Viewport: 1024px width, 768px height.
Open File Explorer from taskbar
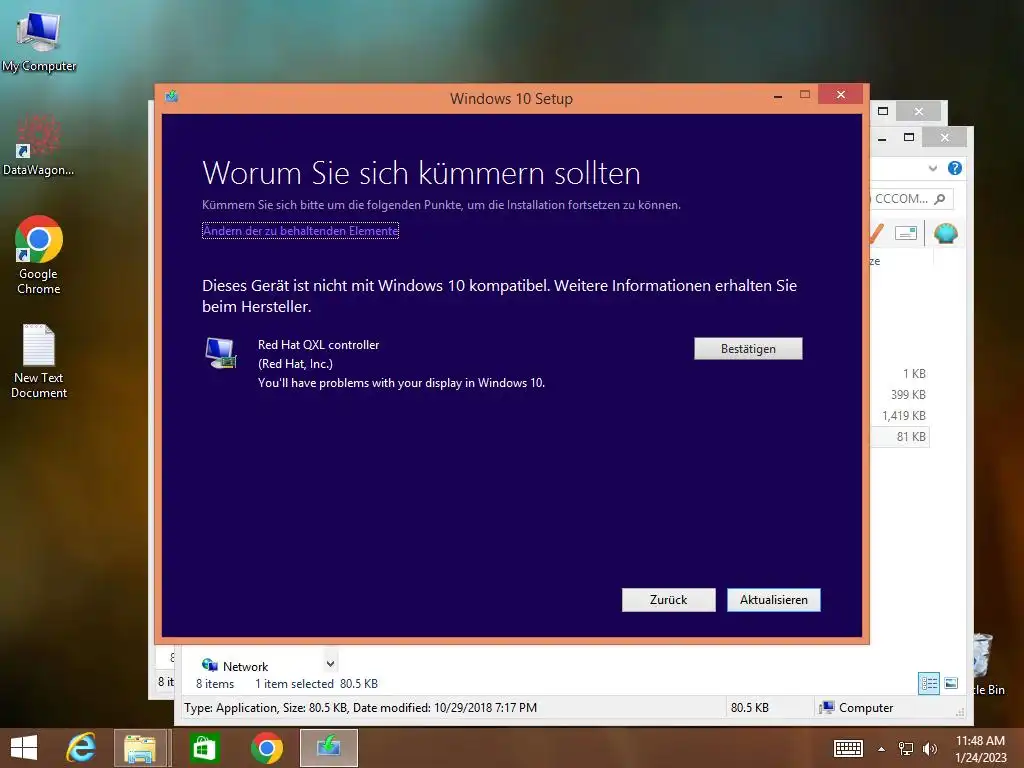tap(140, 748)
